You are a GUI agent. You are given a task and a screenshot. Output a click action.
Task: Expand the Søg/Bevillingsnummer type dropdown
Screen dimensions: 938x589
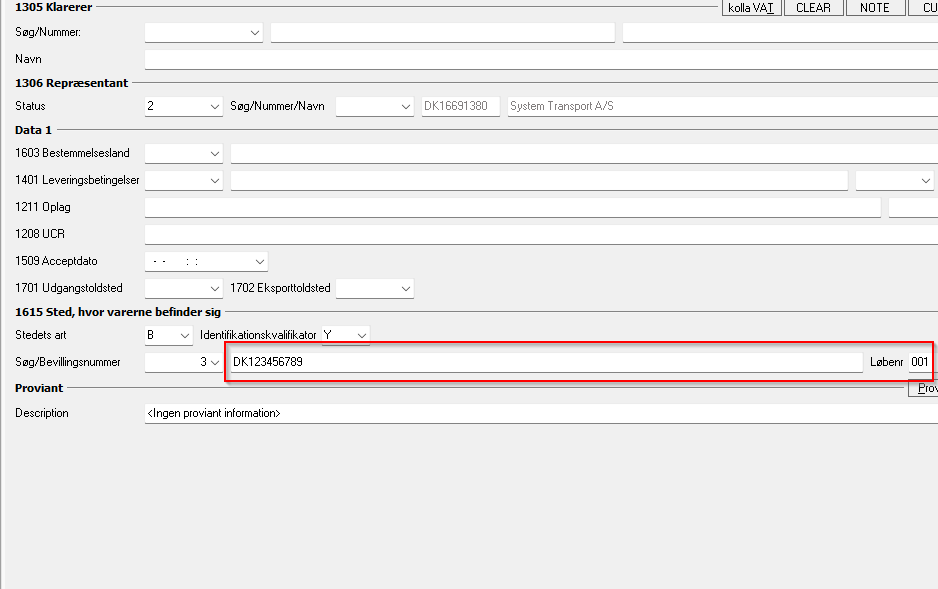pyautogui.click(x=214, y=362)
